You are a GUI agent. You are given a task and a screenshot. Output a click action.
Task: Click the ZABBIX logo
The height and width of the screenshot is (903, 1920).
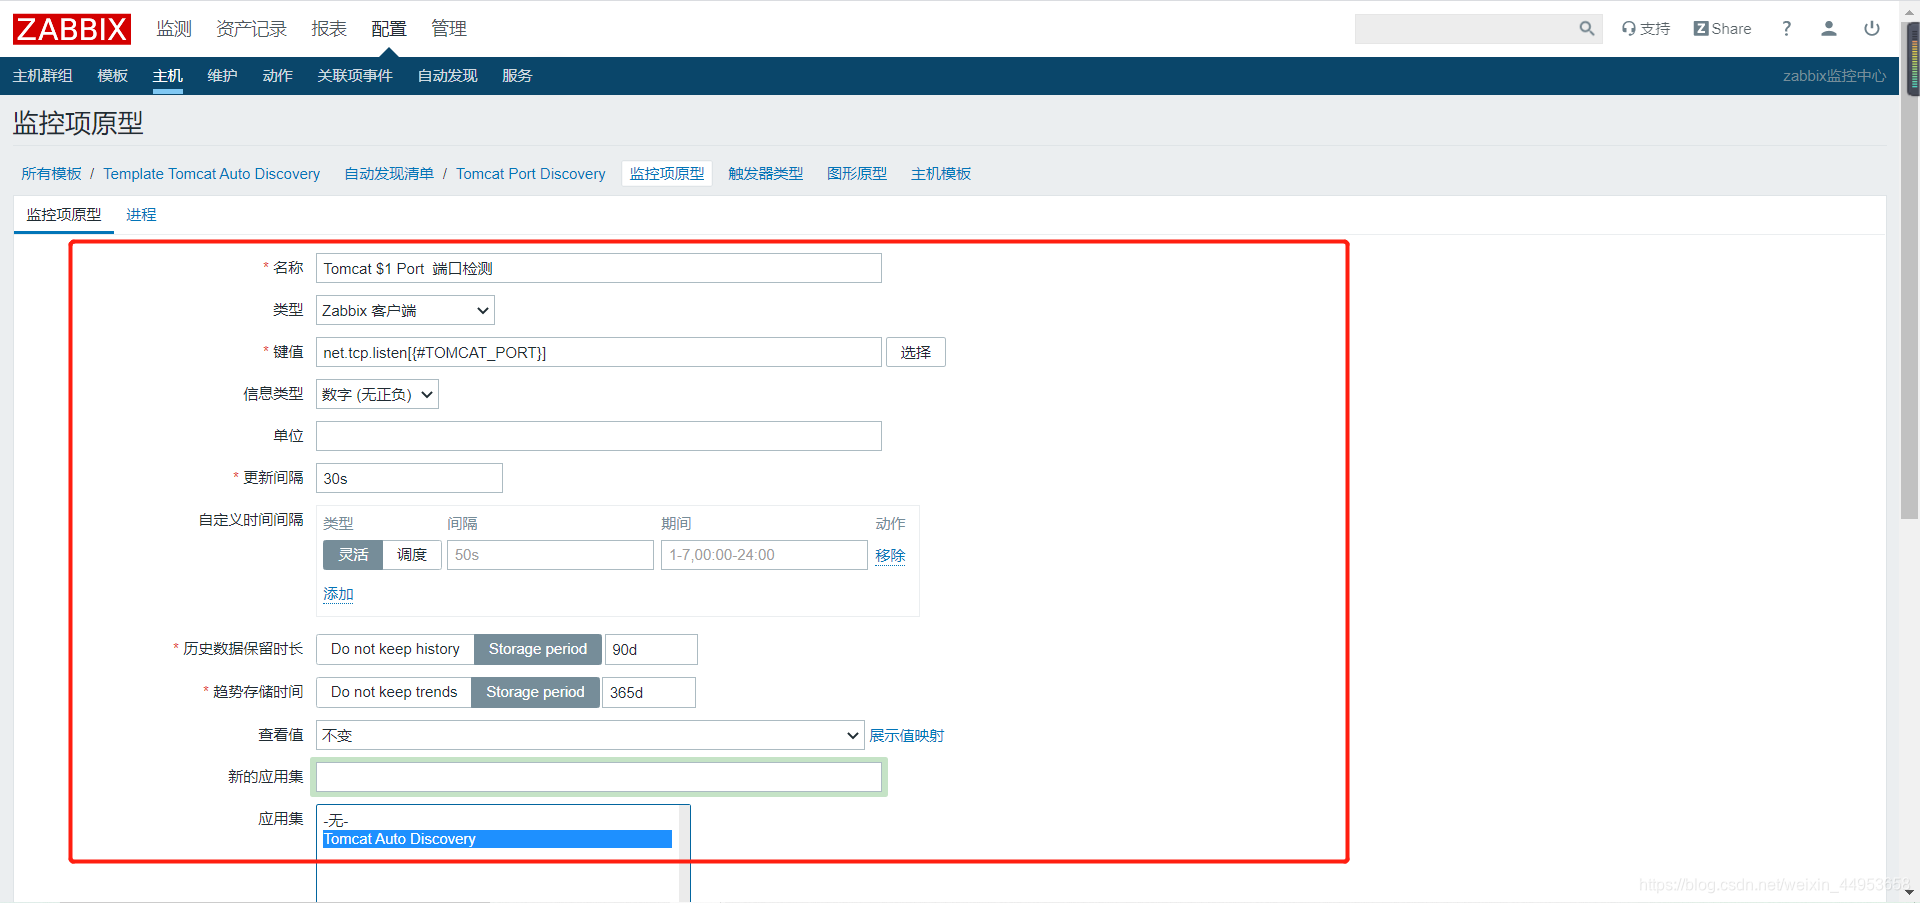coord(72,29)
